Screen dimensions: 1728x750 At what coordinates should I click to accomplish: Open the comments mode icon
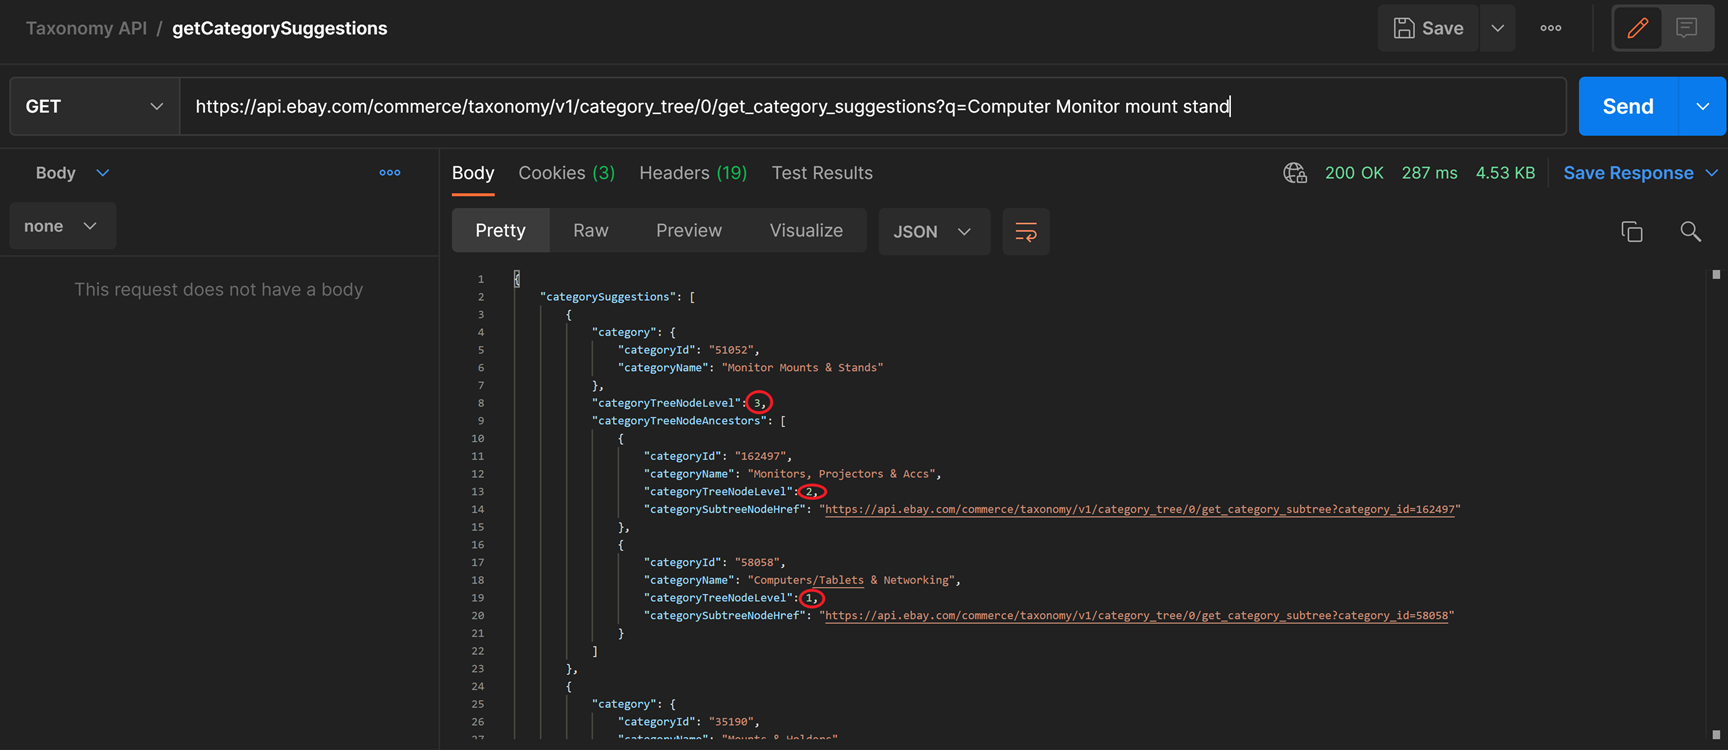[x=1687, y=28]
